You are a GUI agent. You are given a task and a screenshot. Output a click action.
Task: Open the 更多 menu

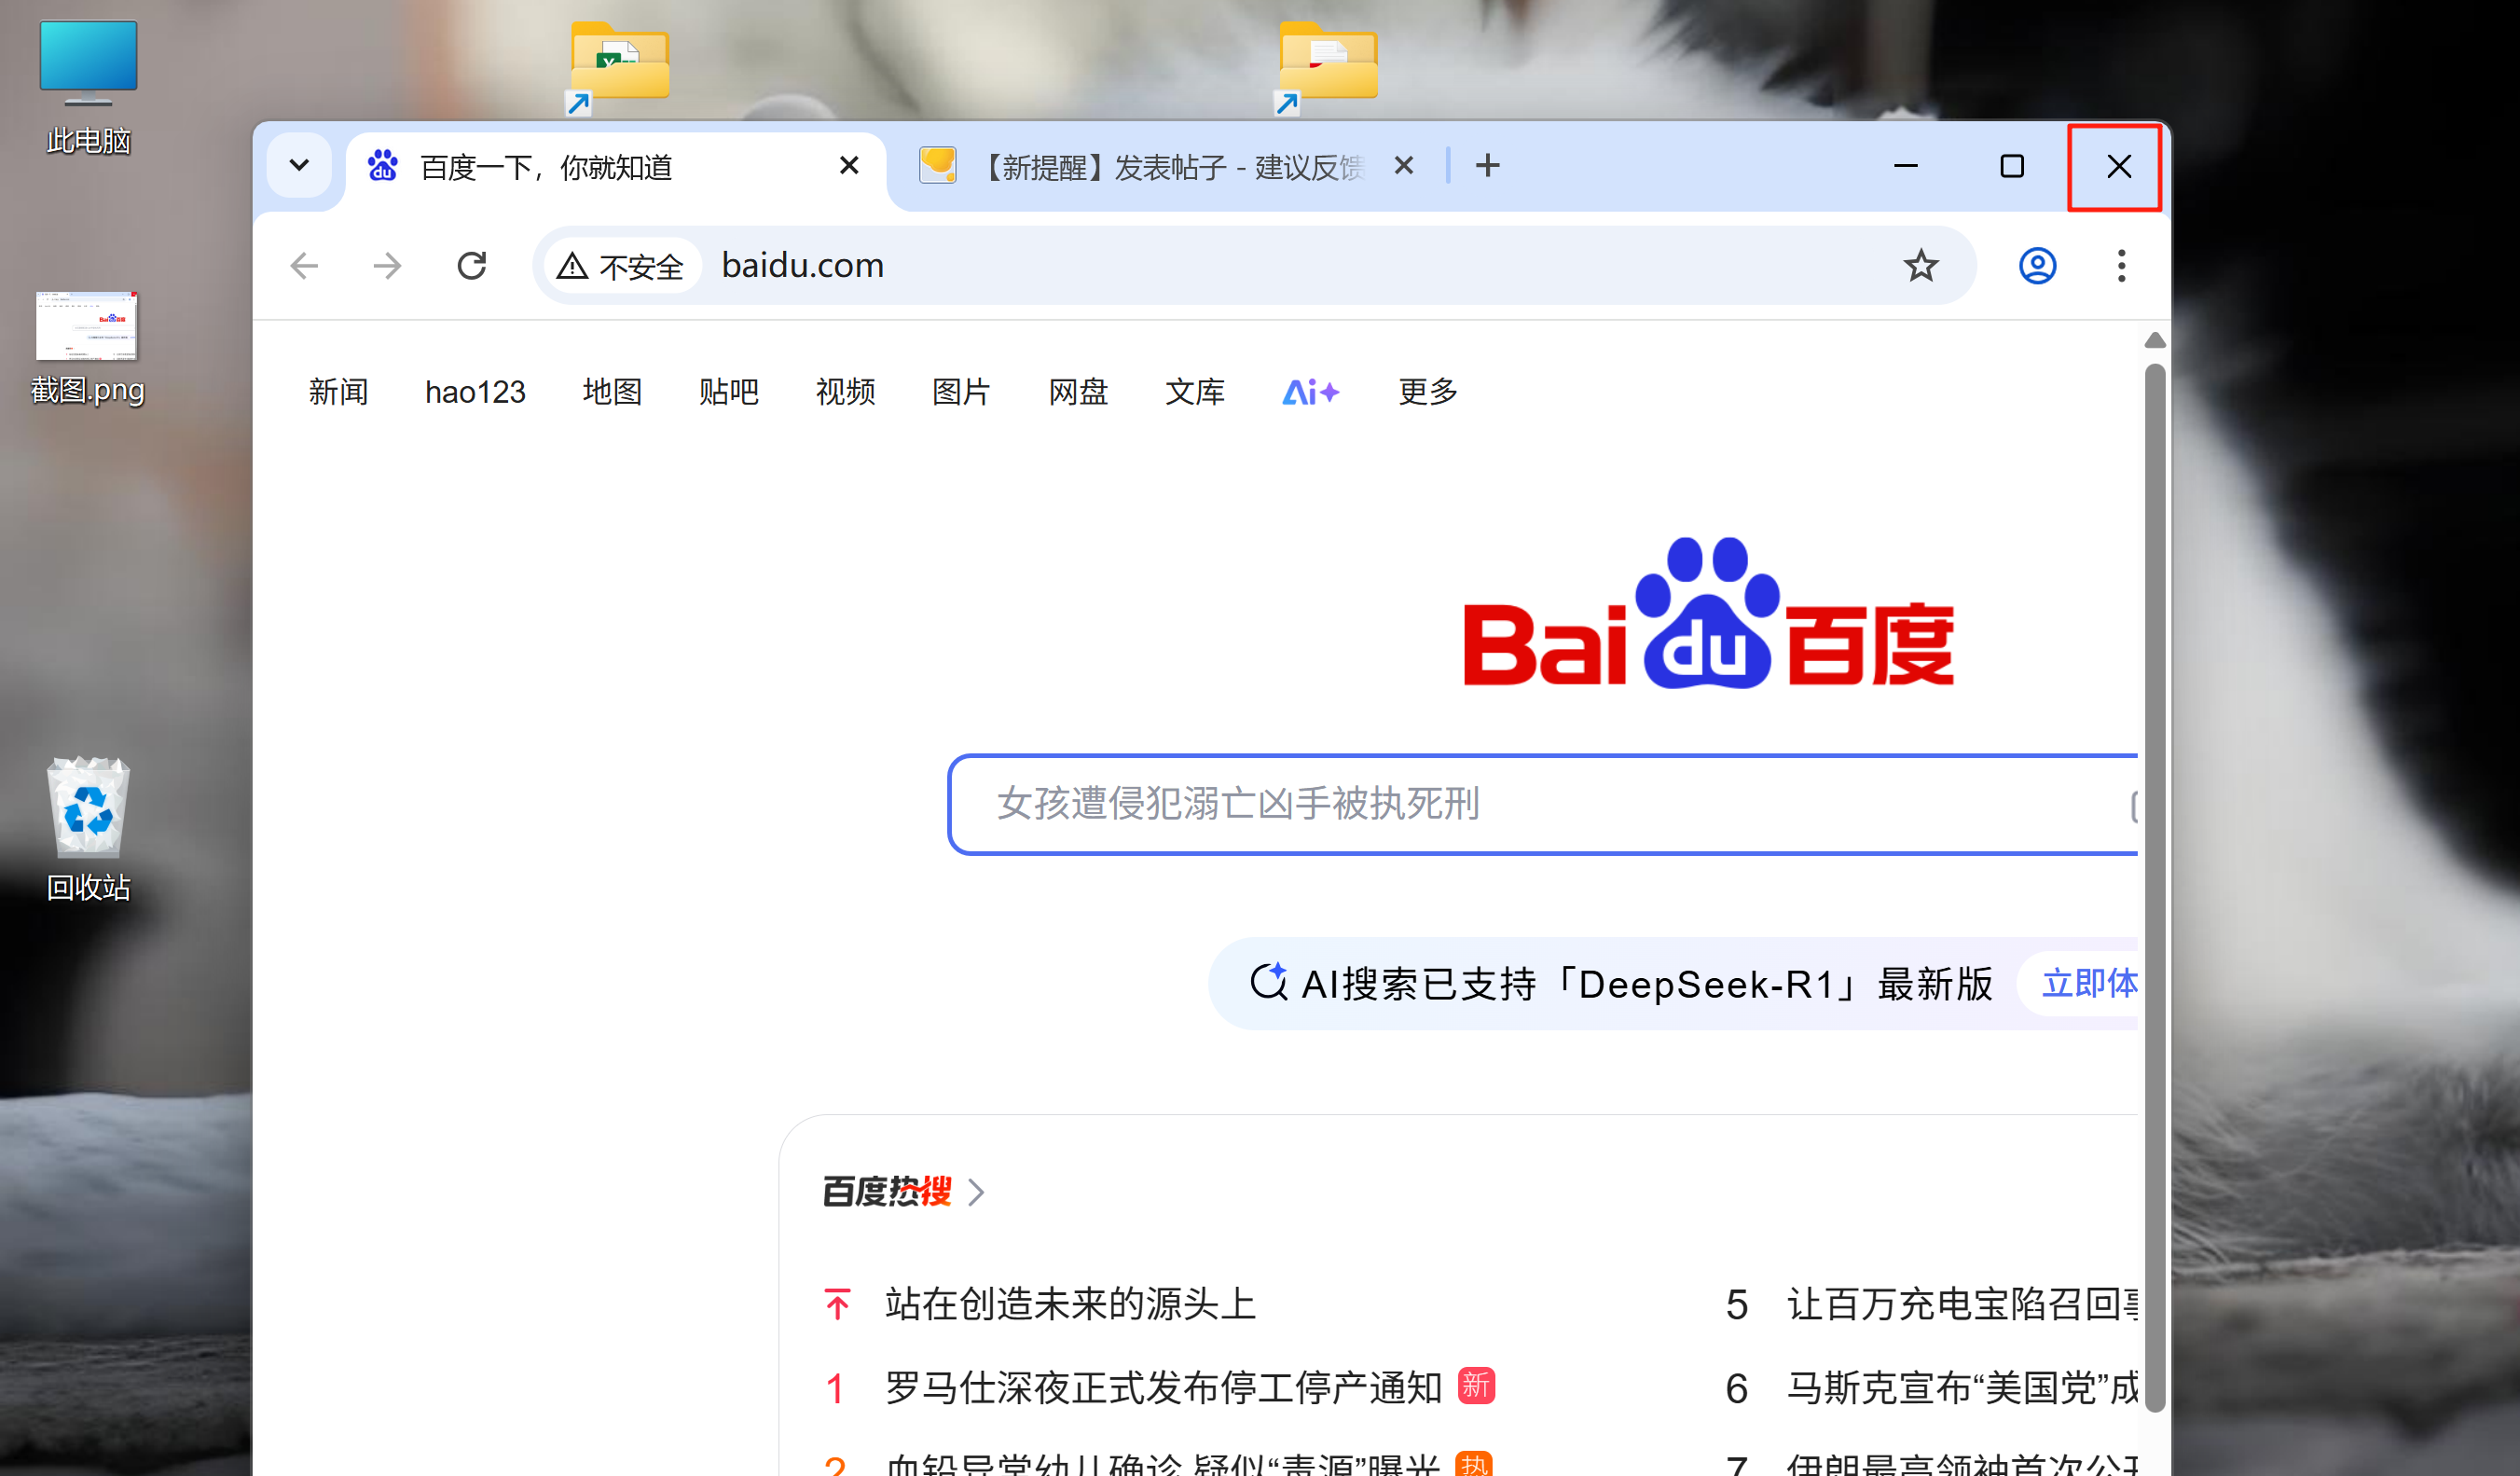coord(1427,392)
